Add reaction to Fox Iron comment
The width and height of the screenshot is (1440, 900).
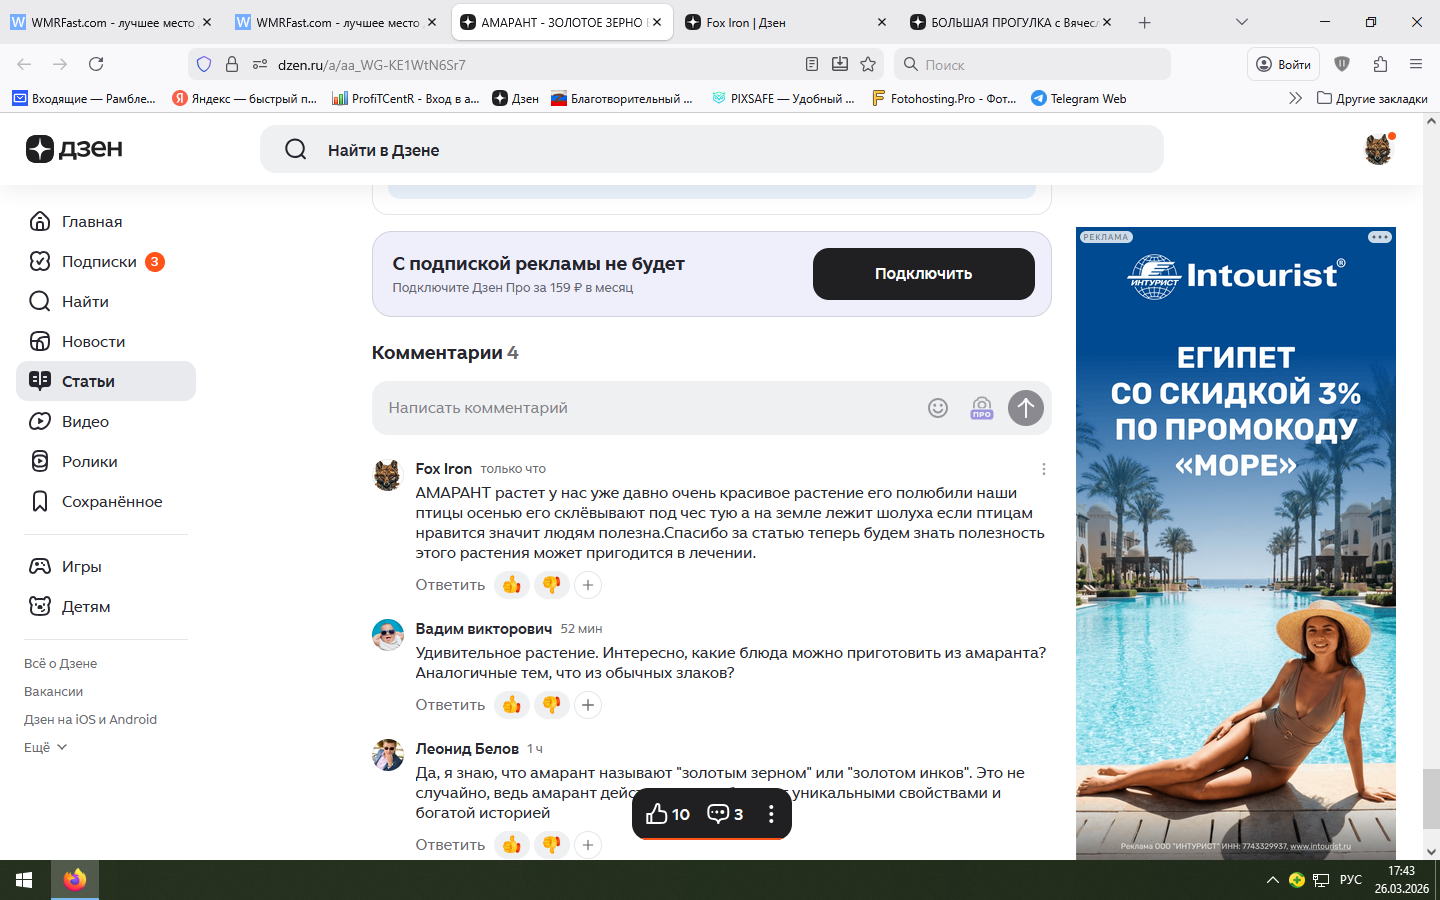point(588,585)
